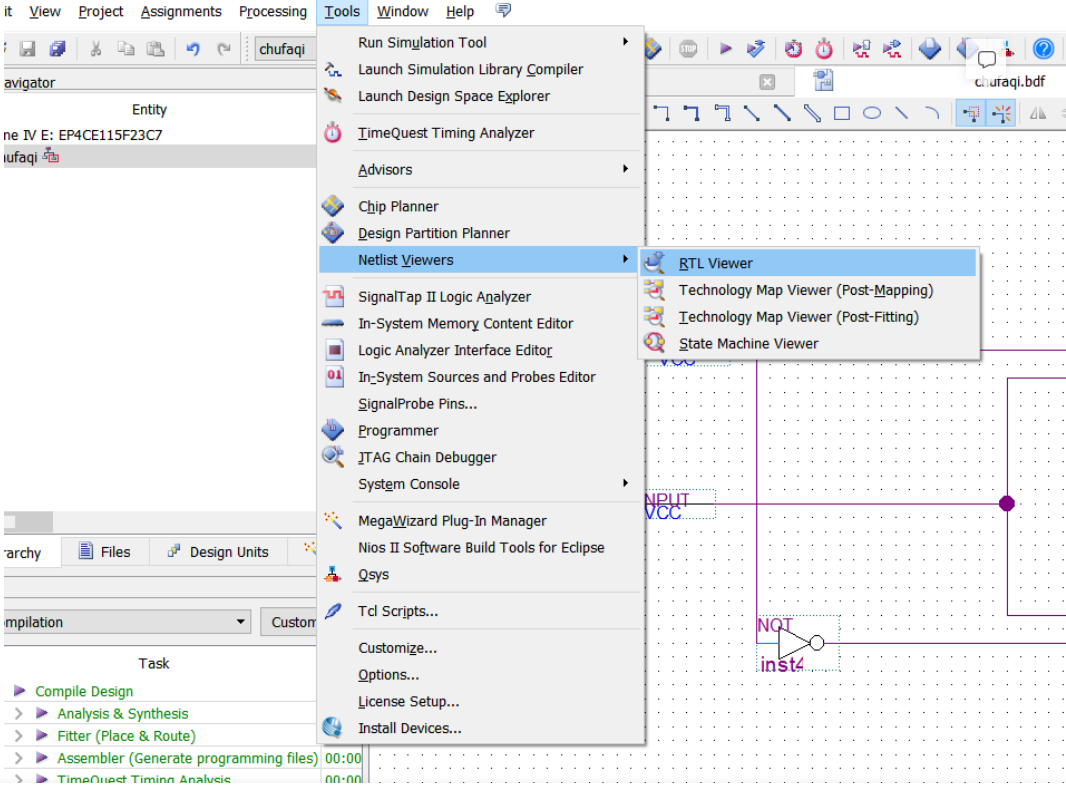
Task: Select the Oval drawing tool
Action: coord(872,113)
